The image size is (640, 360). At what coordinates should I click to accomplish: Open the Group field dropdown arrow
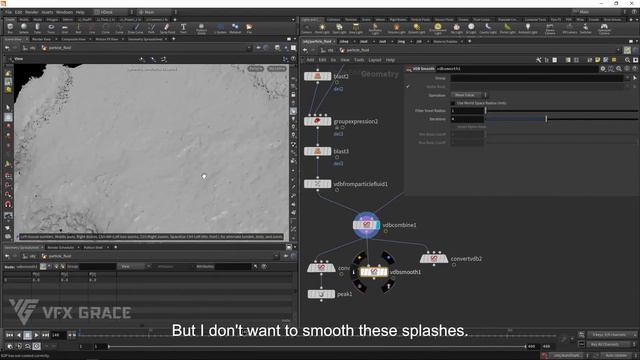coord(628,78)
